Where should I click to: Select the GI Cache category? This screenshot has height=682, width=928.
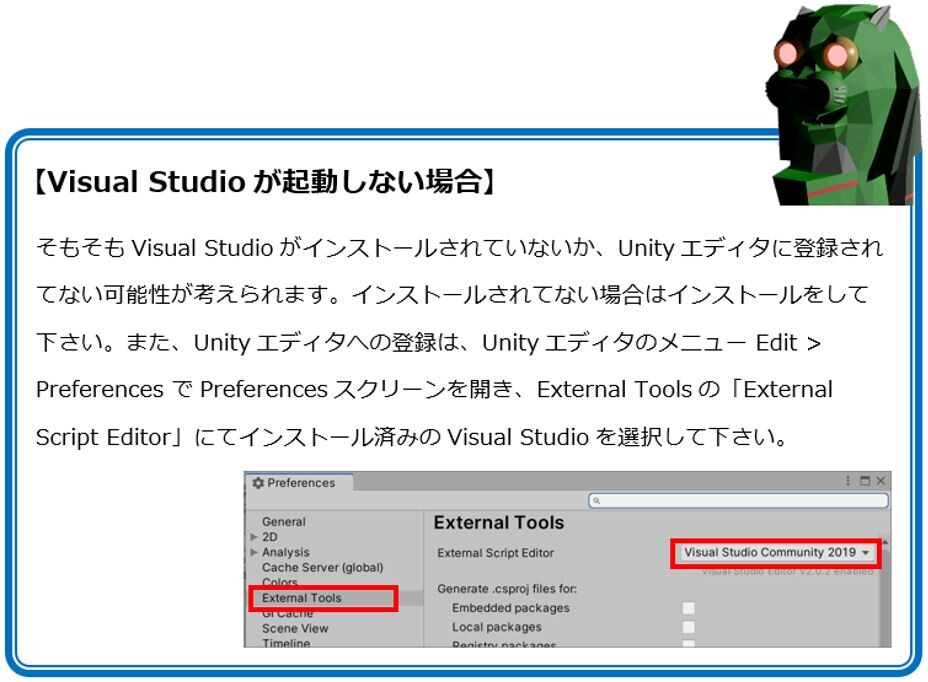pyautogui.click(x=288, y=614)
